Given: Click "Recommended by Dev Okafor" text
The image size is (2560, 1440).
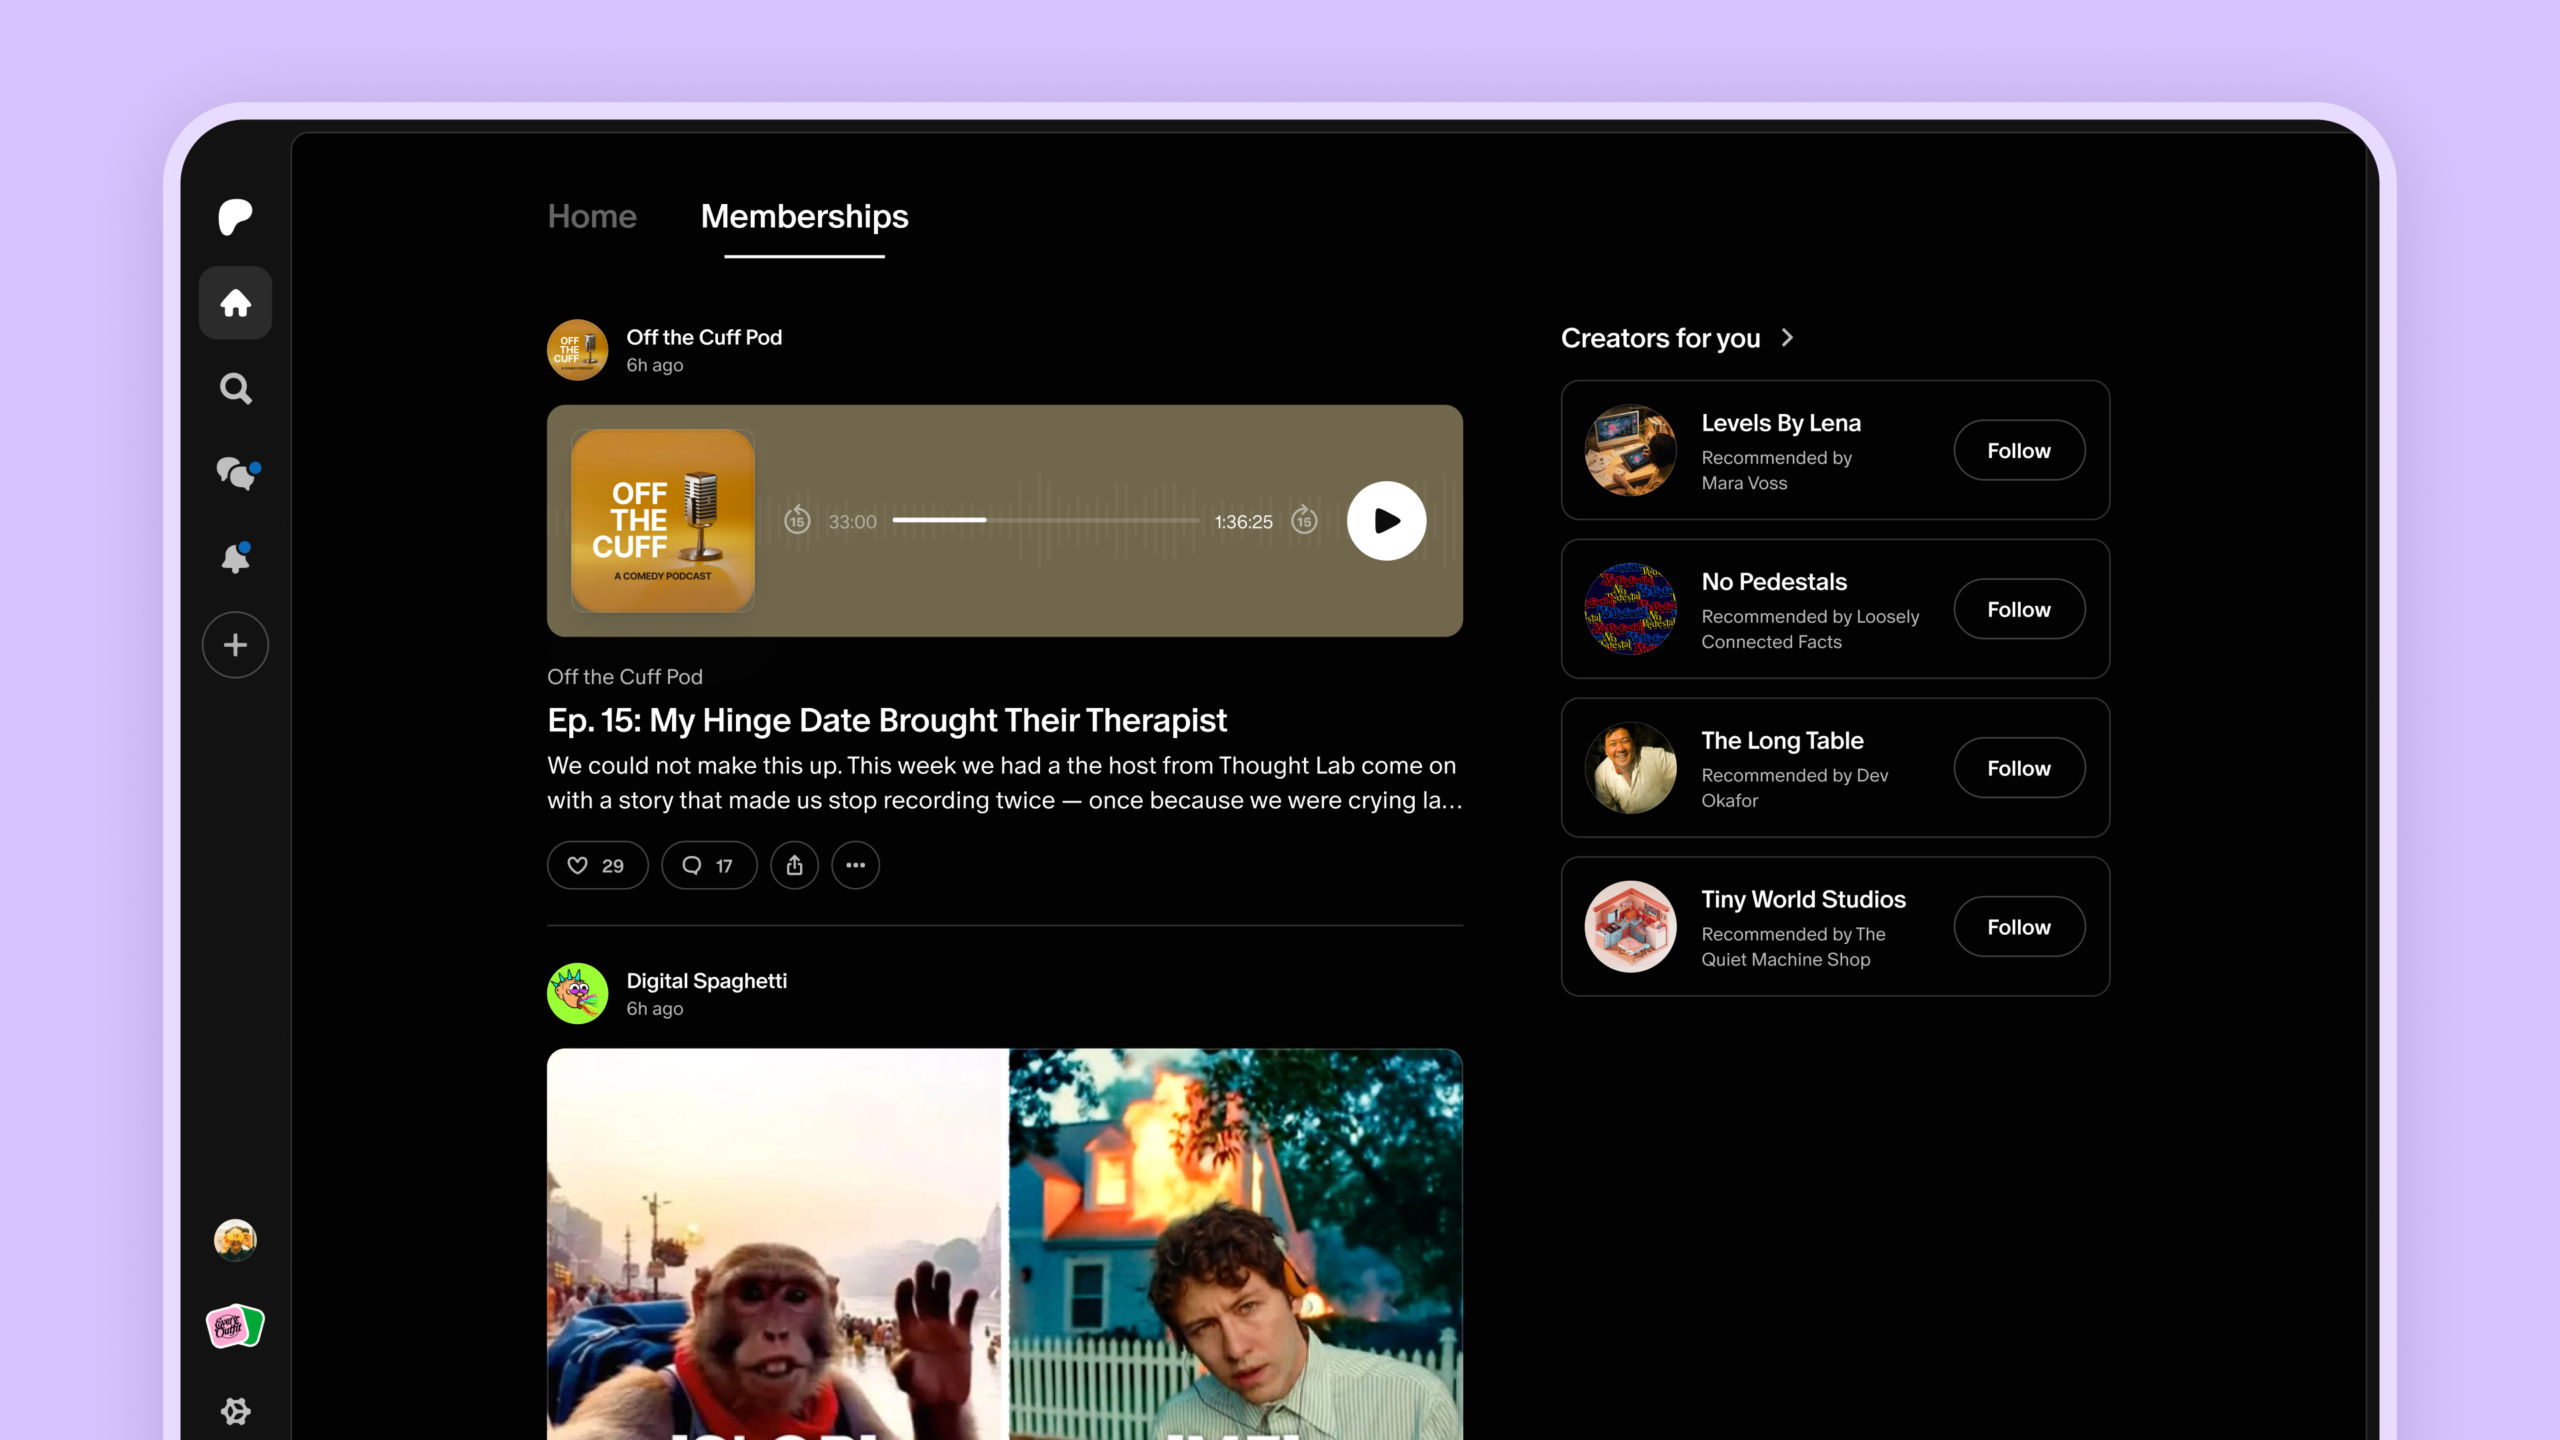Looking at the screenshot, I should point(1794,788).
